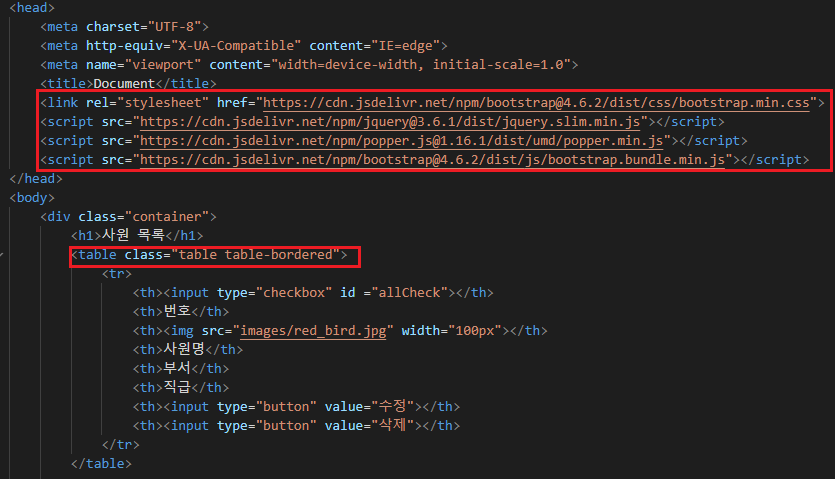835x479 pixels.
Task: Click the rel="stylesheet" attribute
Action: [148, 102]
